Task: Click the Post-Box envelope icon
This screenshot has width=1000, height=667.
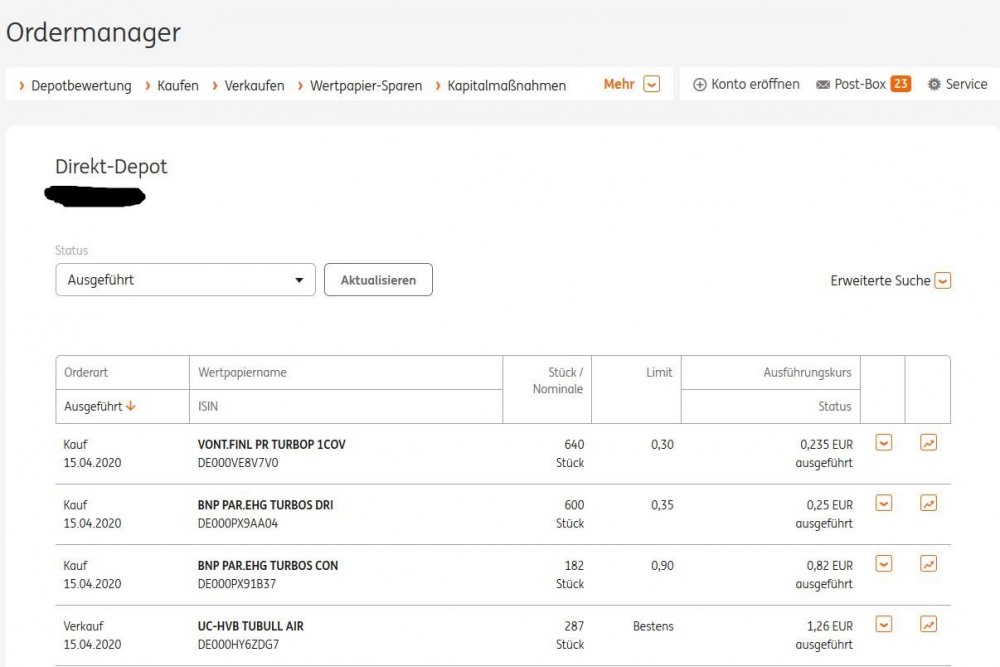Action: 823,85
